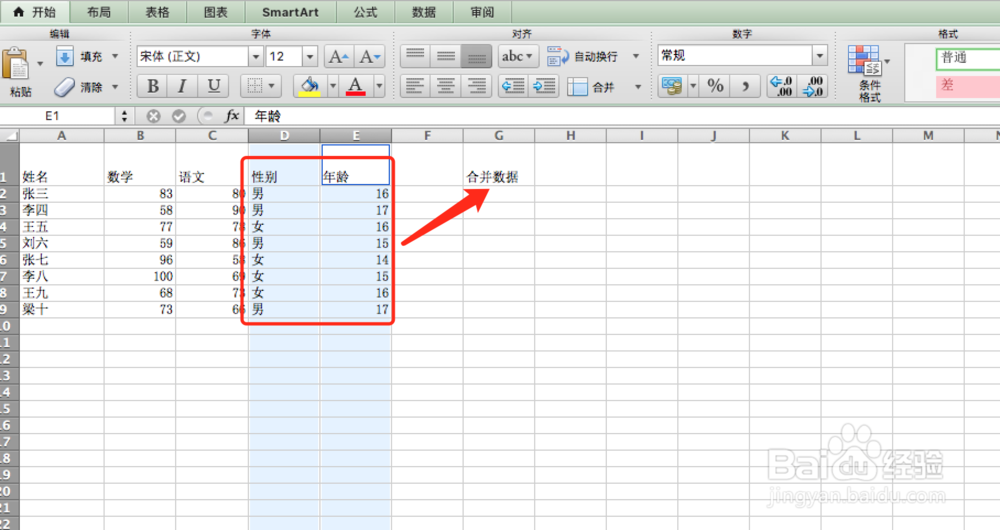The width and height of the screenshot is (1000, 530).
Task: Align text right
Action: pos(476,85)
